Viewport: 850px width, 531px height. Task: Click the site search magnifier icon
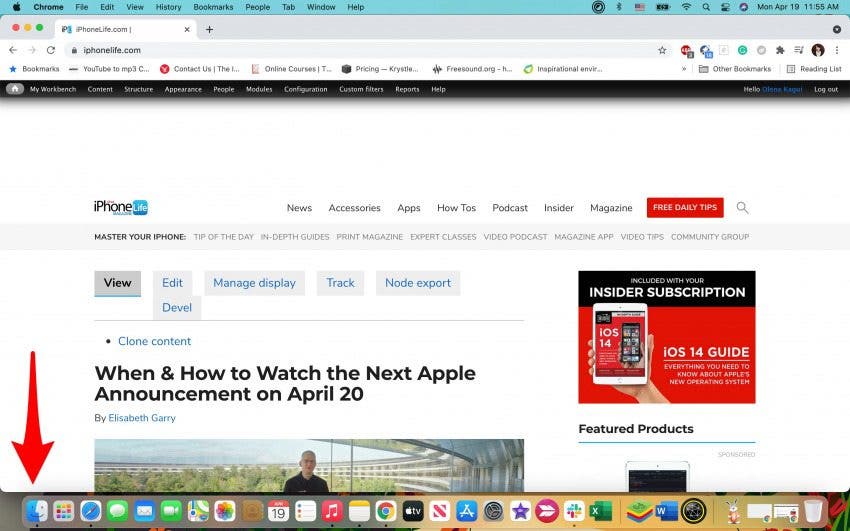[x=742, y=208]
